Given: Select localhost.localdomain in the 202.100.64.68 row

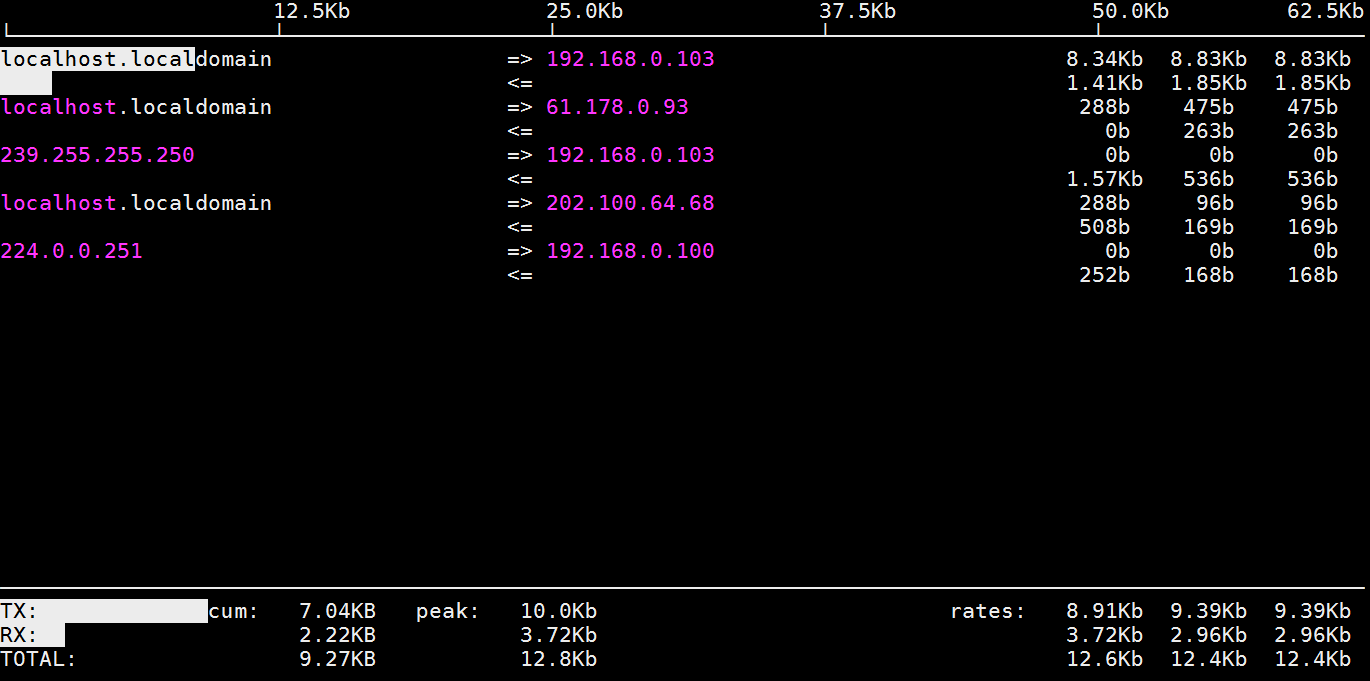Looking at the screenshot, I should coord(136,203).
